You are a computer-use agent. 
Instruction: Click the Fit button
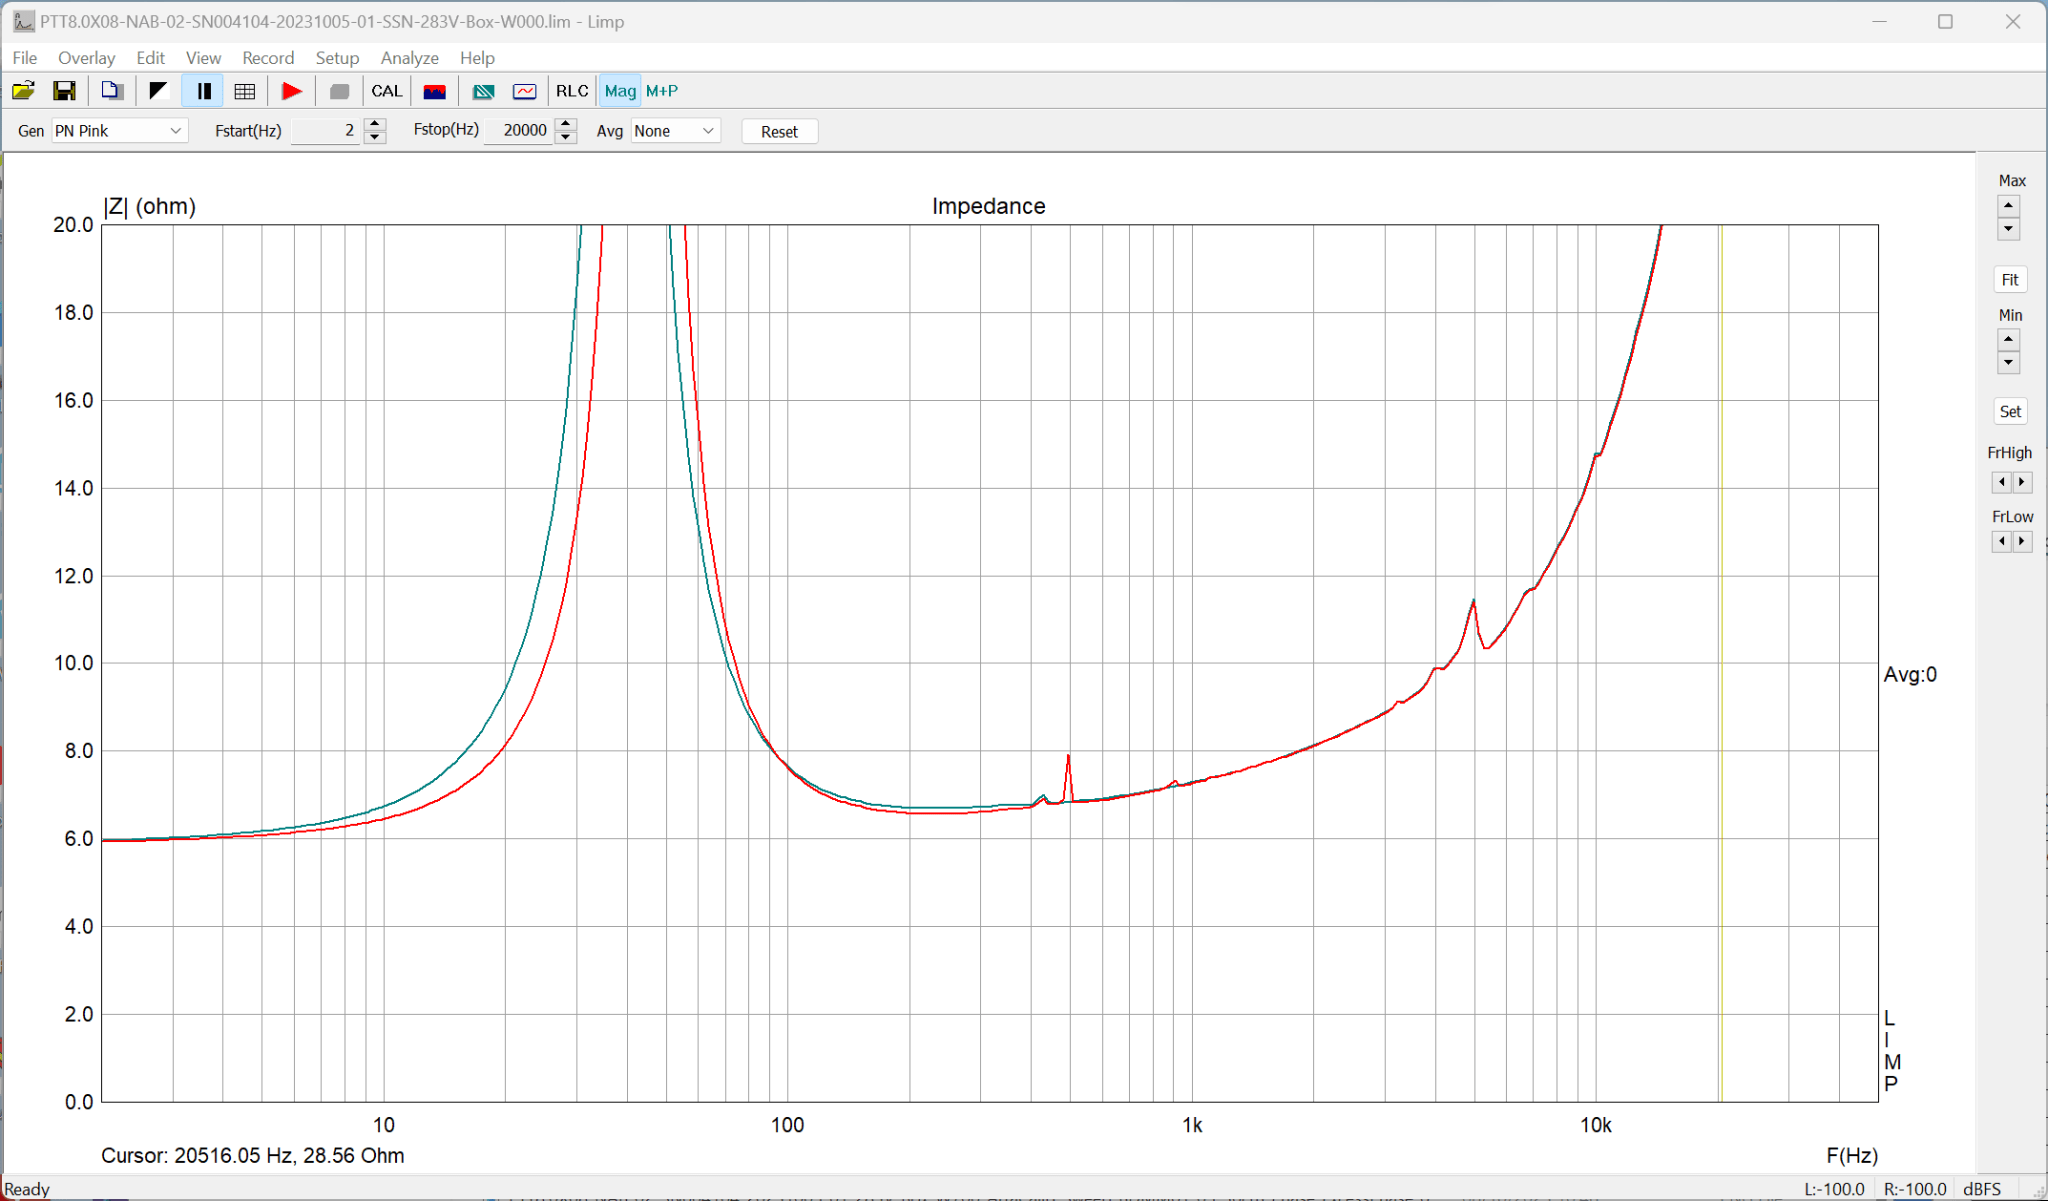click(x=2010, y=280)
